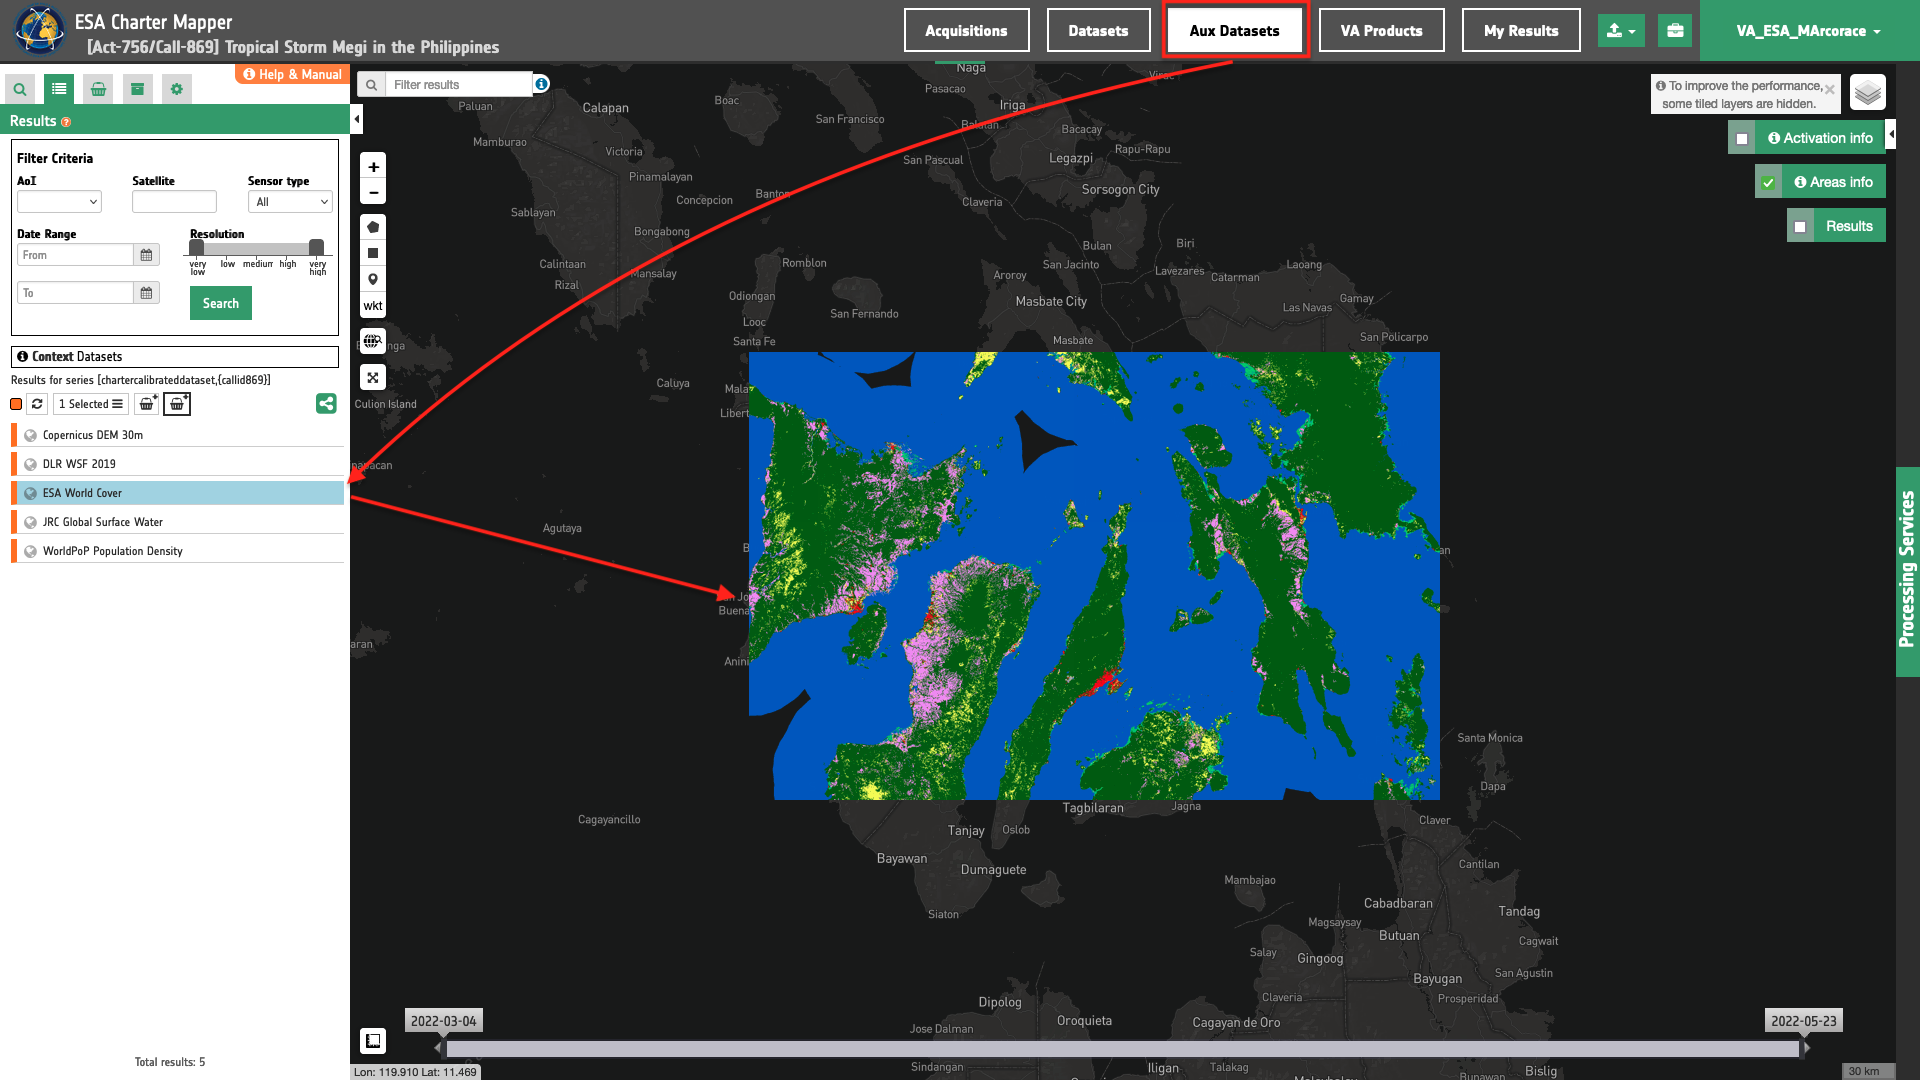This screenshot has width=1920, height=1080.
Task: Toggle visibility of DLR WSF 2019 layer
Action: coord(30,464)
